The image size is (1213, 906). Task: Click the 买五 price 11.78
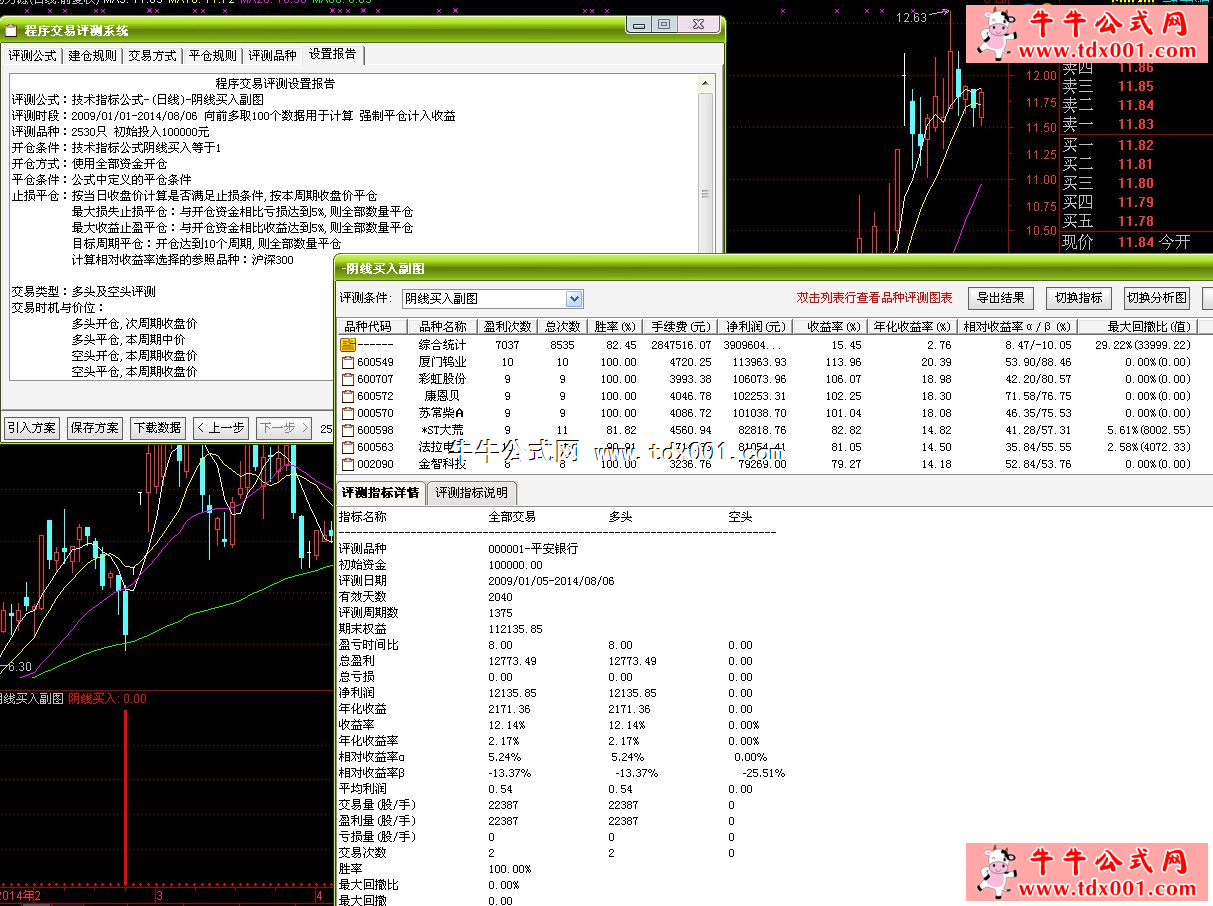click(x=1136, y=221)
